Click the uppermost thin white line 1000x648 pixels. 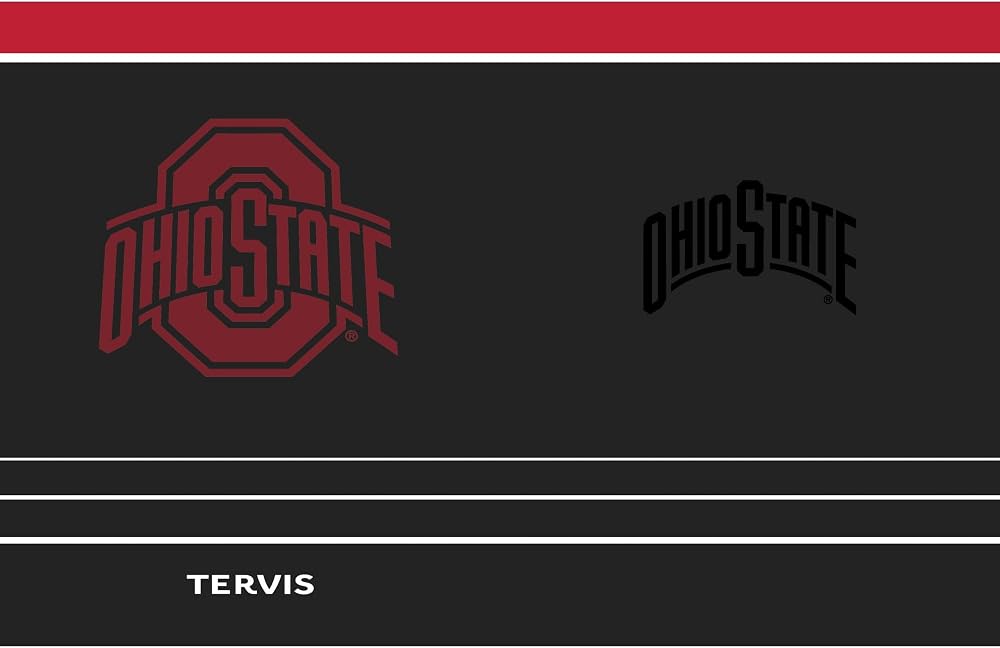(x=500, y=459)
